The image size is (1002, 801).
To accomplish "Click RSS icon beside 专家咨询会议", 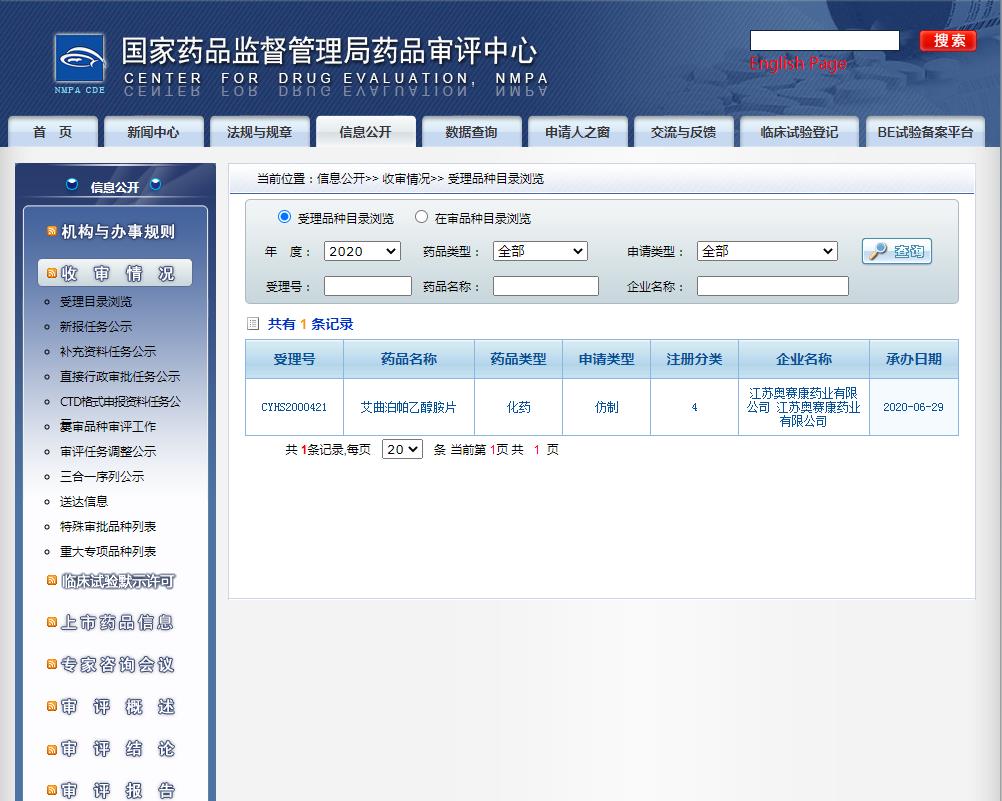I will pyautogui.click(x=52, y=664).
